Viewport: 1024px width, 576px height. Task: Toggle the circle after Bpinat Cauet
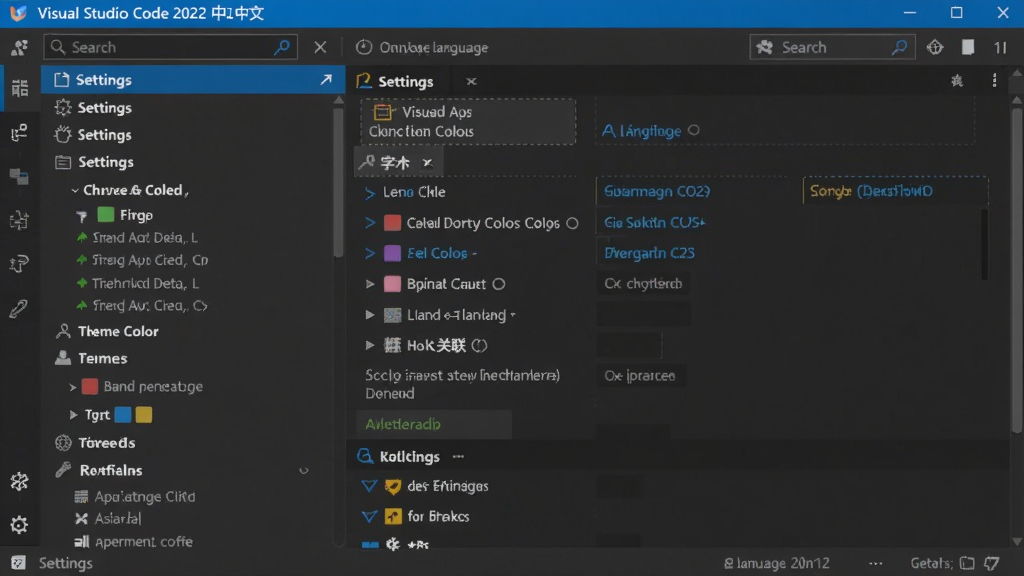tap(498, 284)
